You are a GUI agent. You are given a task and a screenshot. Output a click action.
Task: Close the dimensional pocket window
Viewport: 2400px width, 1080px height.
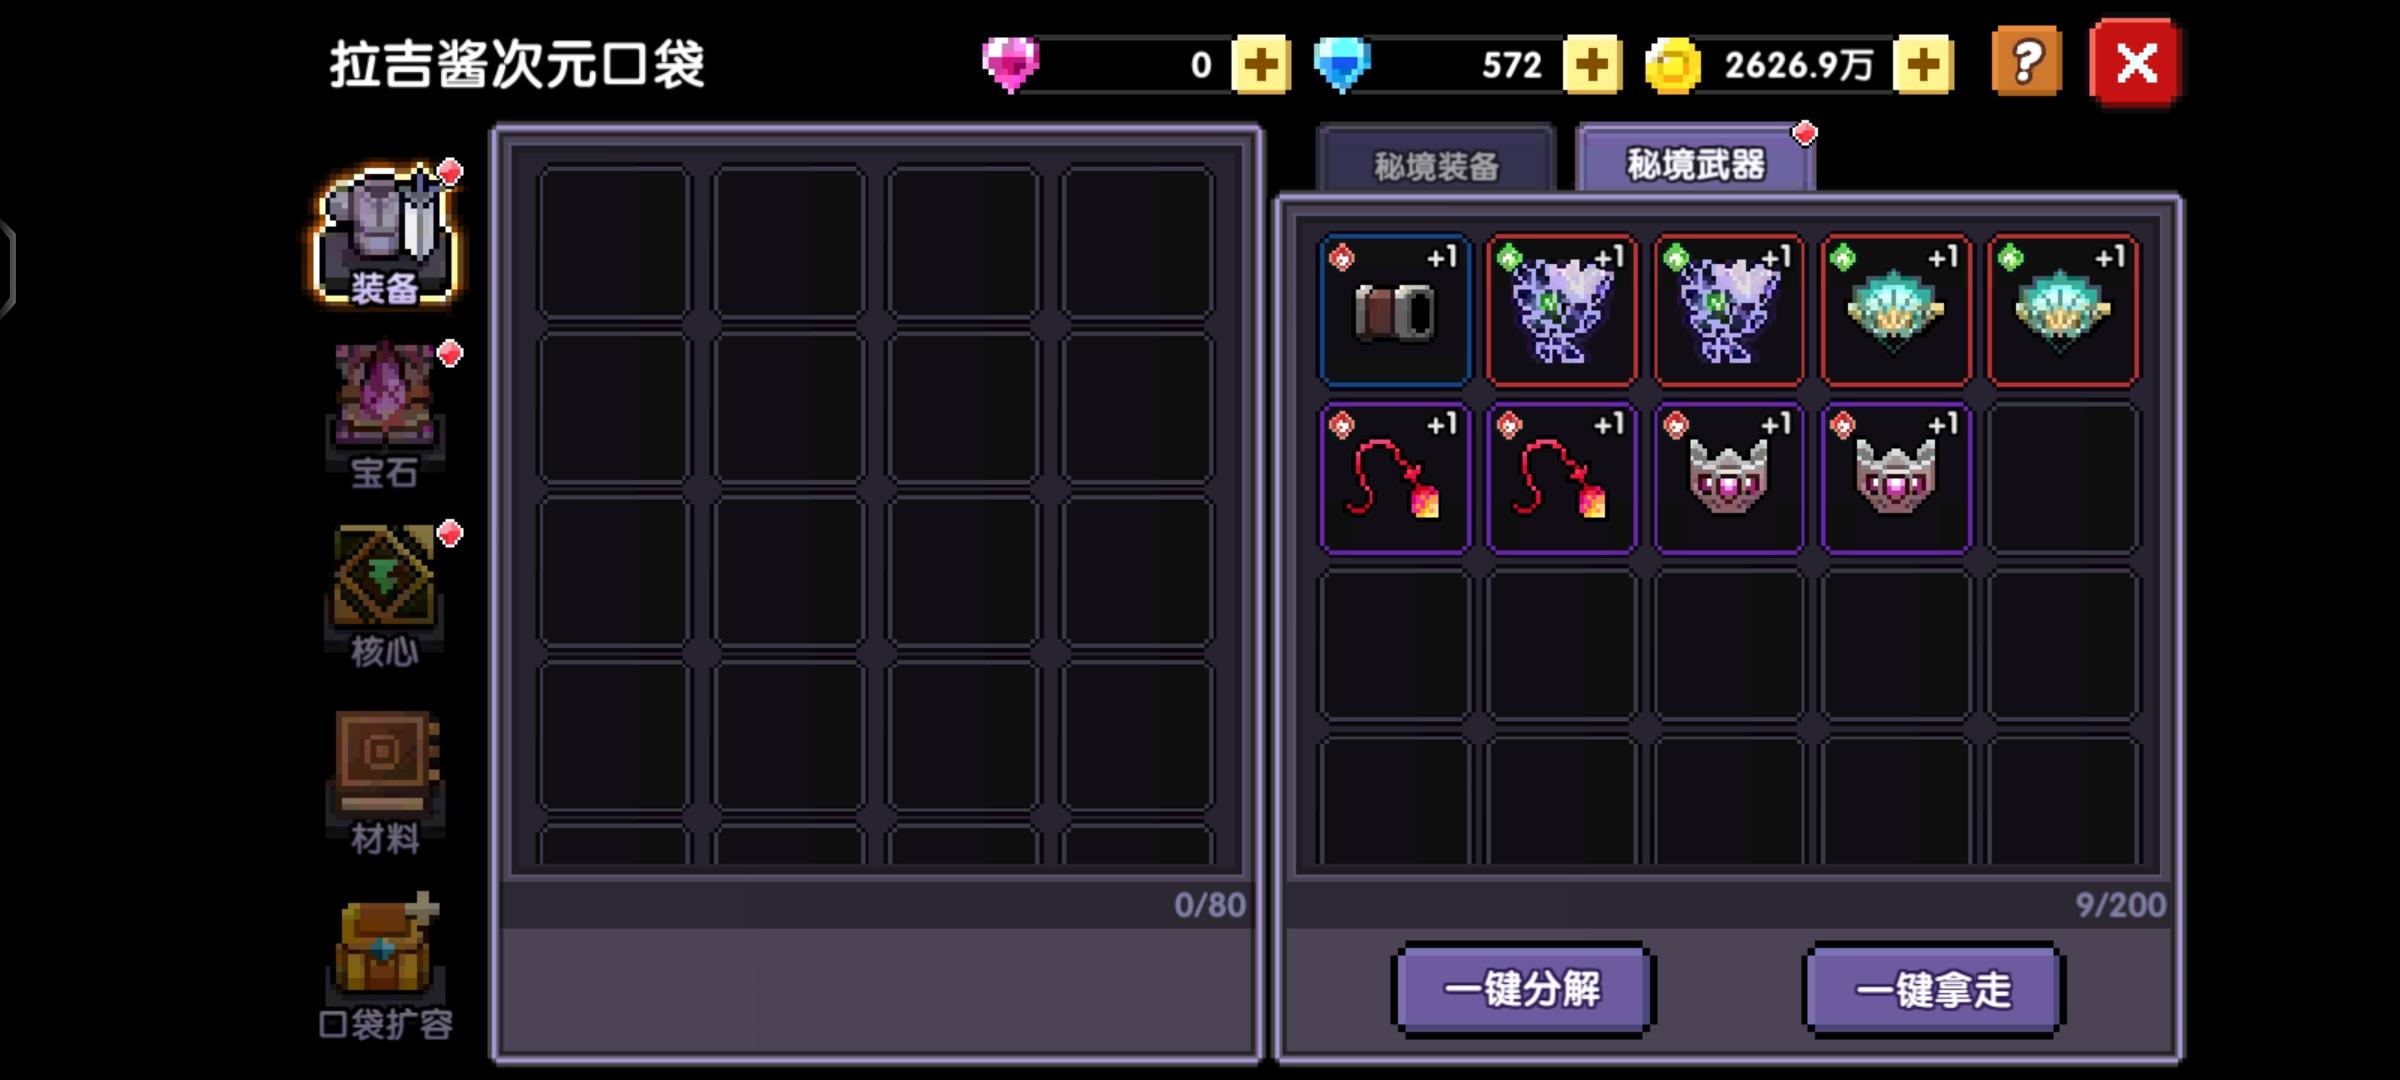pos(2135,63)
